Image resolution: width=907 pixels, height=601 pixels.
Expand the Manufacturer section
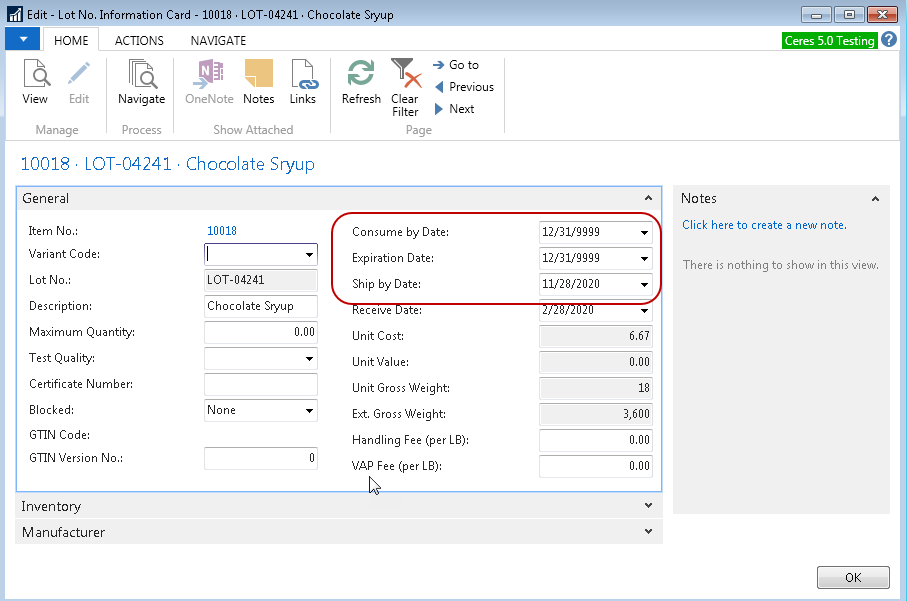[648, 533]
